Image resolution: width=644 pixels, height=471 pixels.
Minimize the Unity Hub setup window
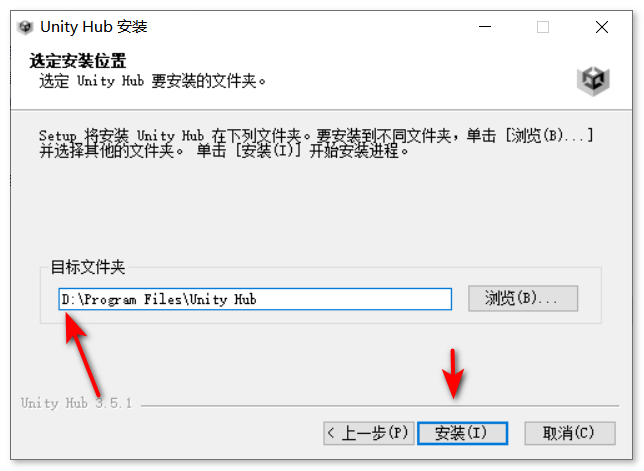[485, 27]
